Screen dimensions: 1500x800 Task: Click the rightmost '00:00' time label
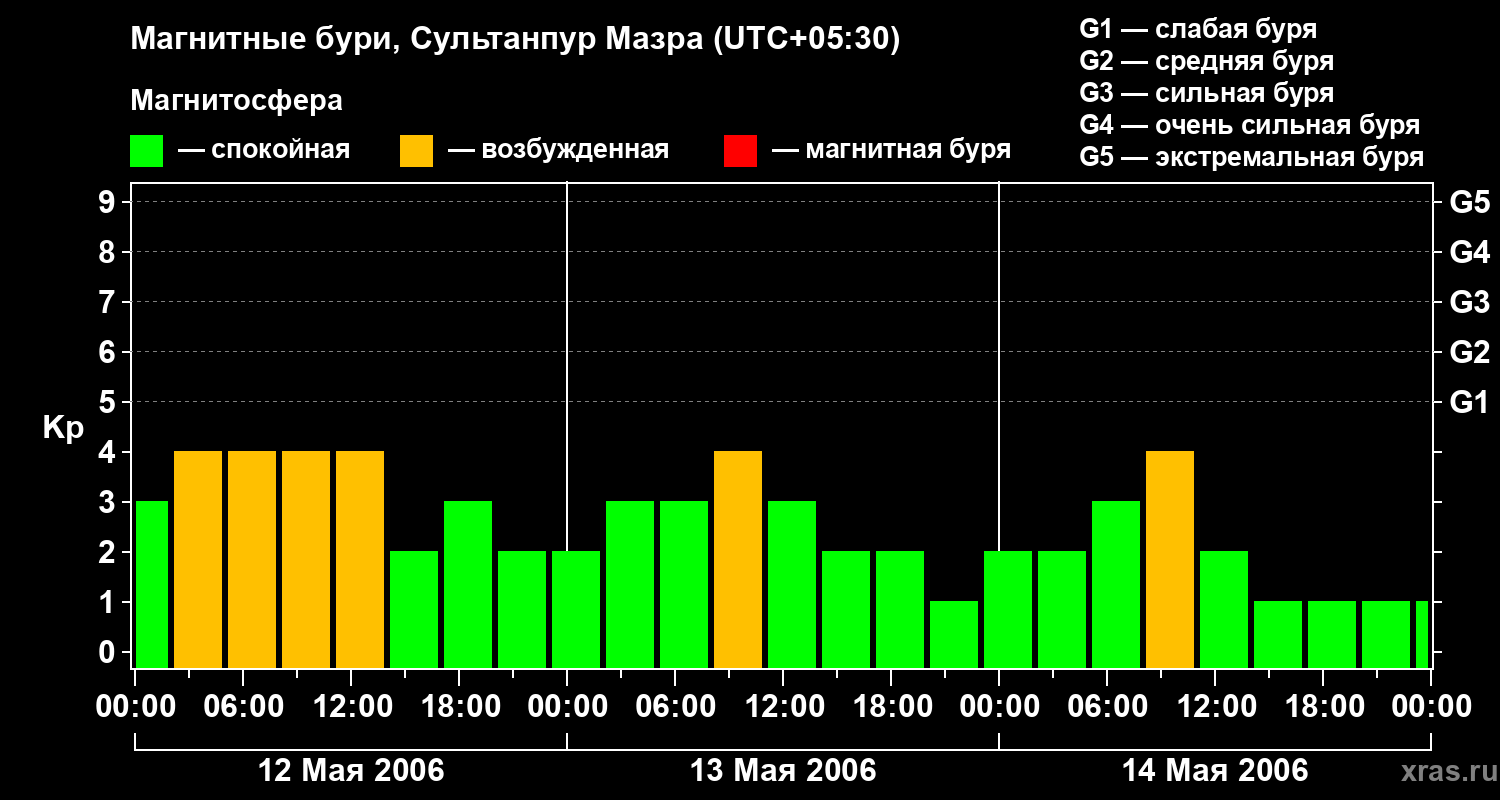coord(1431,707)
